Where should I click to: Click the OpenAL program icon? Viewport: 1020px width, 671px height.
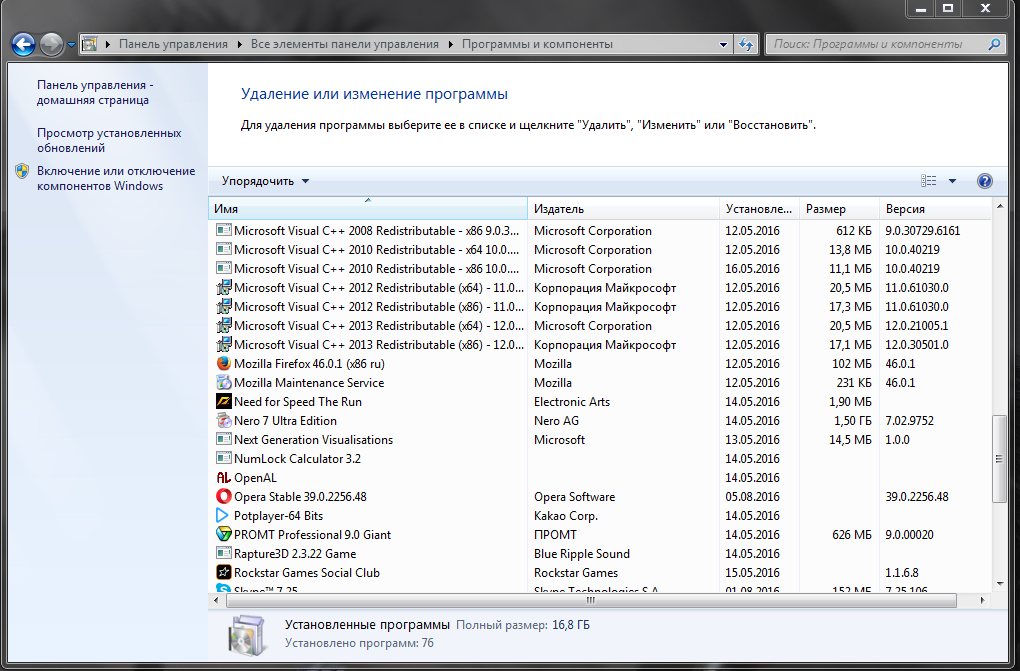tap(223, 478)
